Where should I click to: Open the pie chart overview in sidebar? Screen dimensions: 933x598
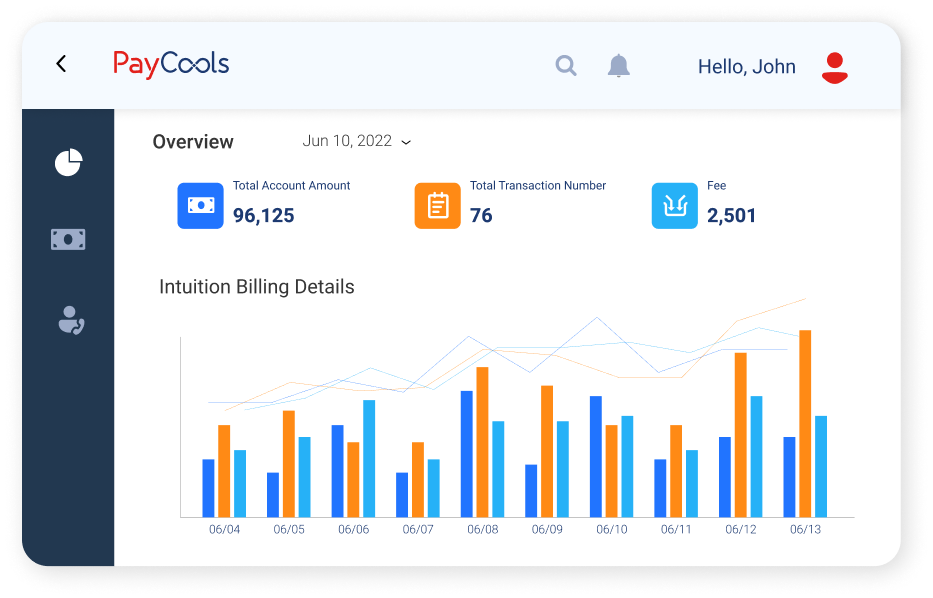tap(68, 162)
